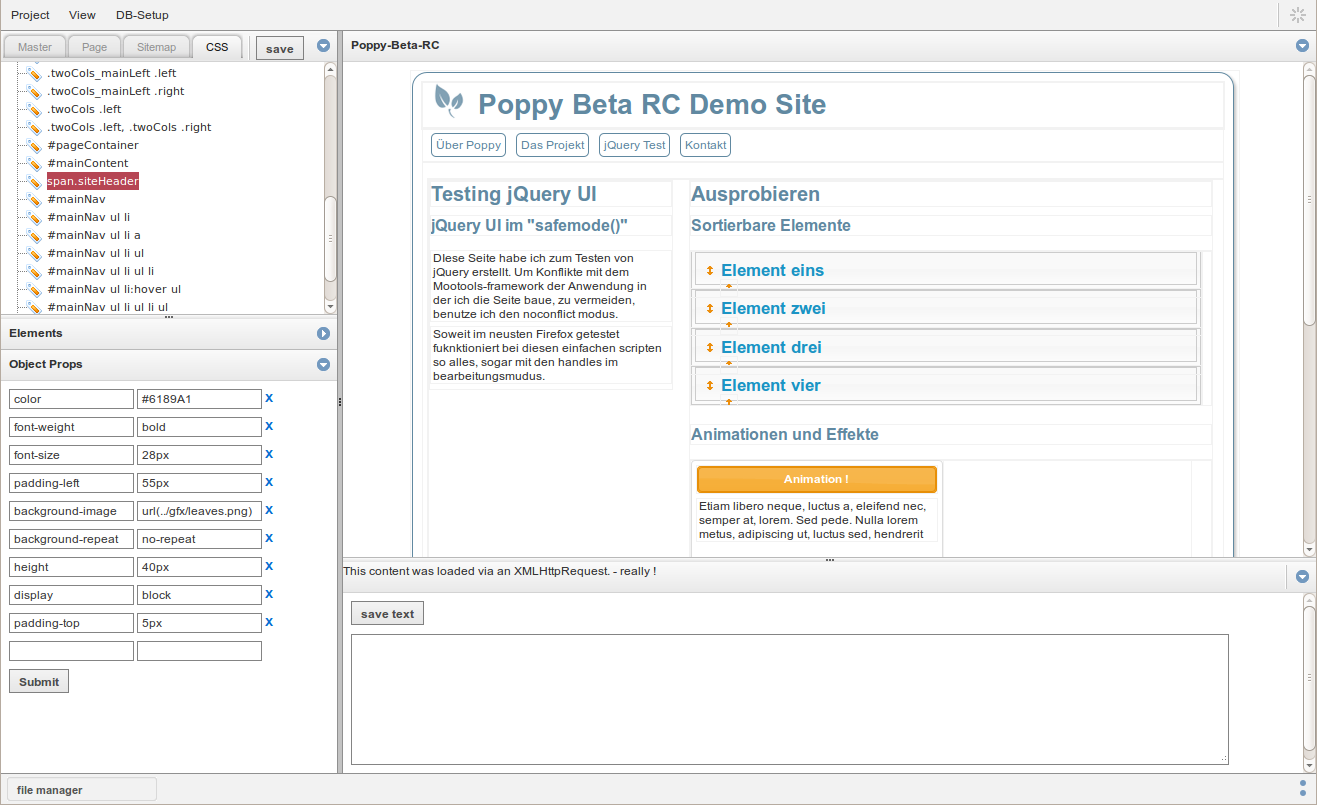This screenshot has height=805, width=1317.
Task: Click the leaf logo next to Poppy heading
Action: coord(450,102)
